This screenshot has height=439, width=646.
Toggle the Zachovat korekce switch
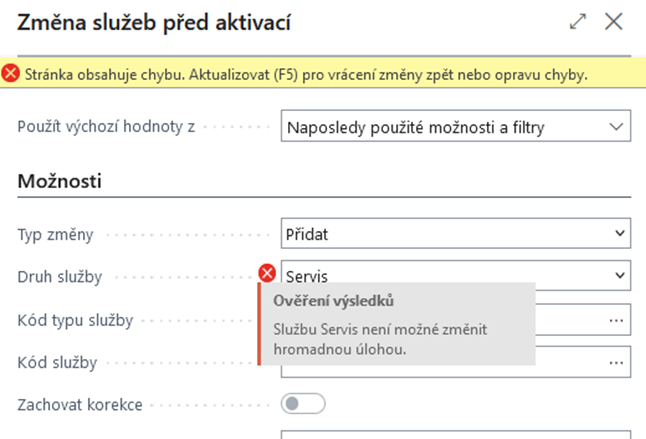[x=304, y=404]
